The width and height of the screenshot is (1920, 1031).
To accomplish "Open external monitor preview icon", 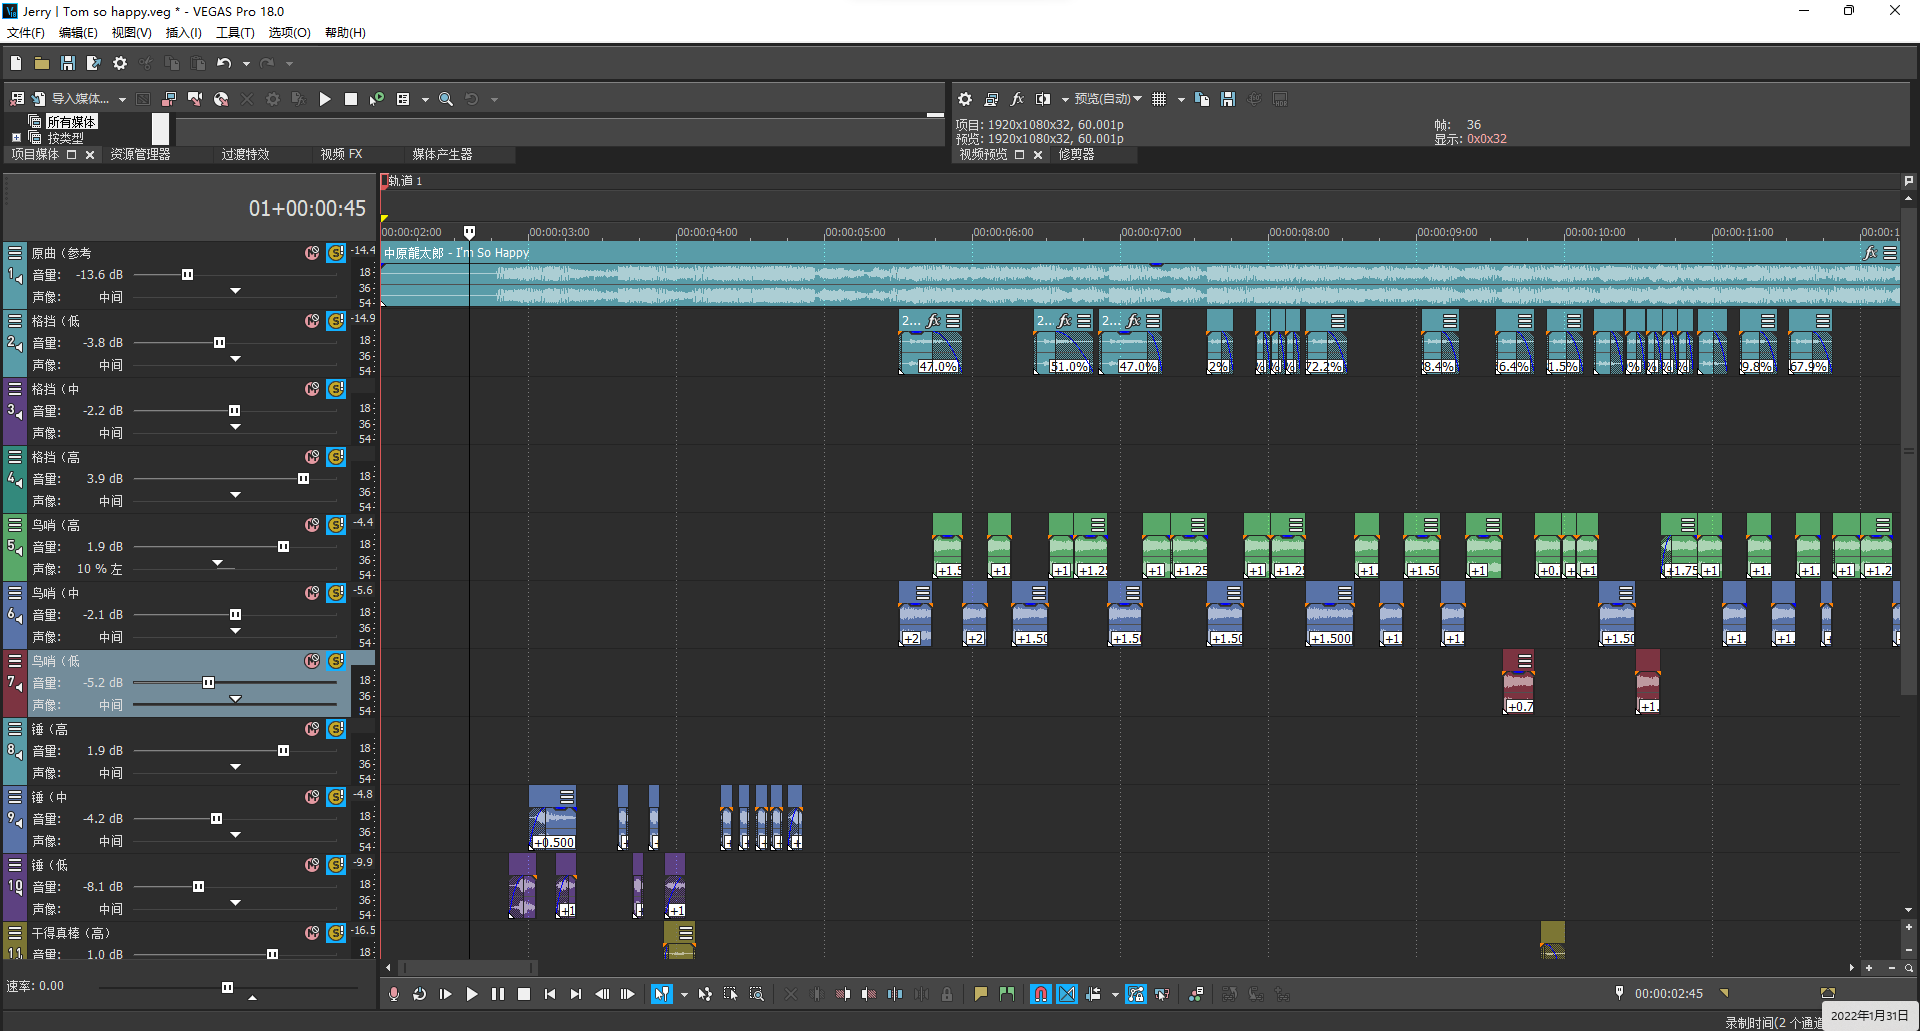I will click(991, 99).
